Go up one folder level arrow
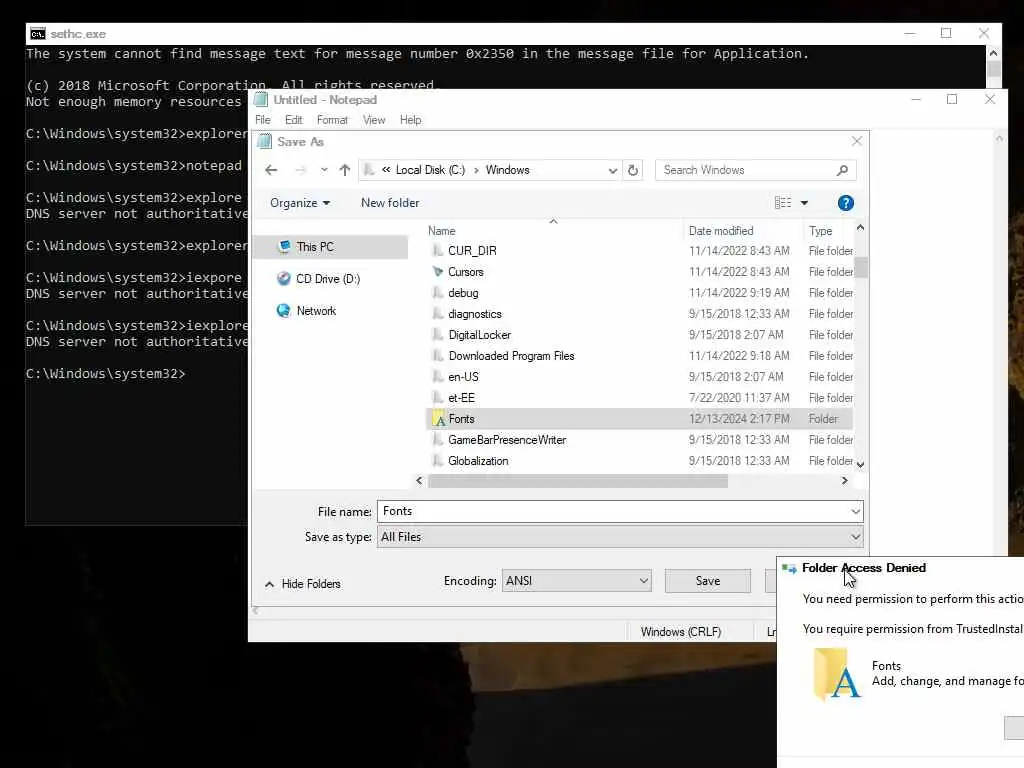The width and height of the screenshot is (1024, 768). (x=345, y=170)
